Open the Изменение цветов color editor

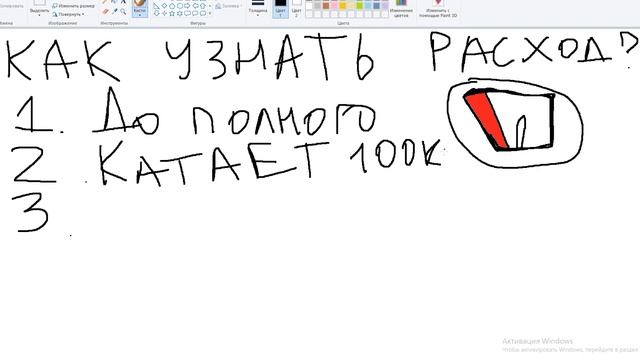[402, 9]
